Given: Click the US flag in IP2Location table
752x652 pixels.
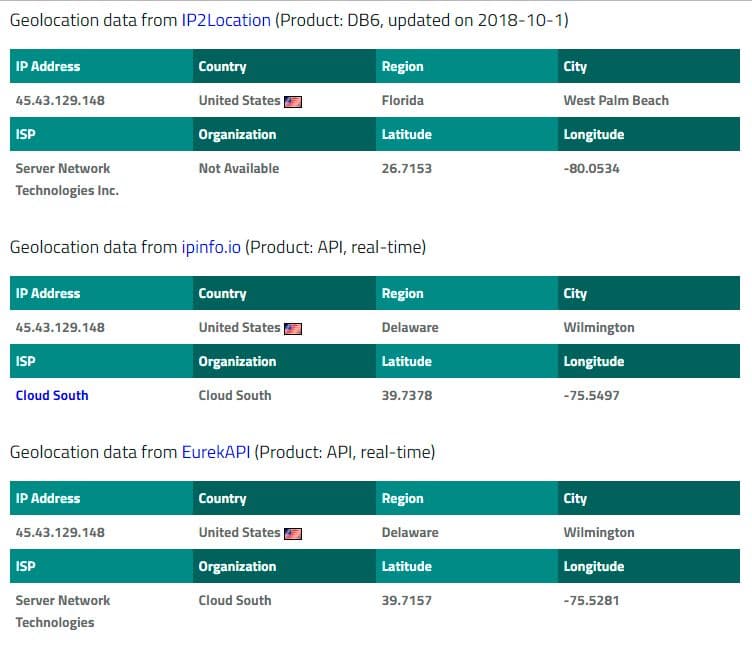Looking at the screenshot, I should coord(293,102).
